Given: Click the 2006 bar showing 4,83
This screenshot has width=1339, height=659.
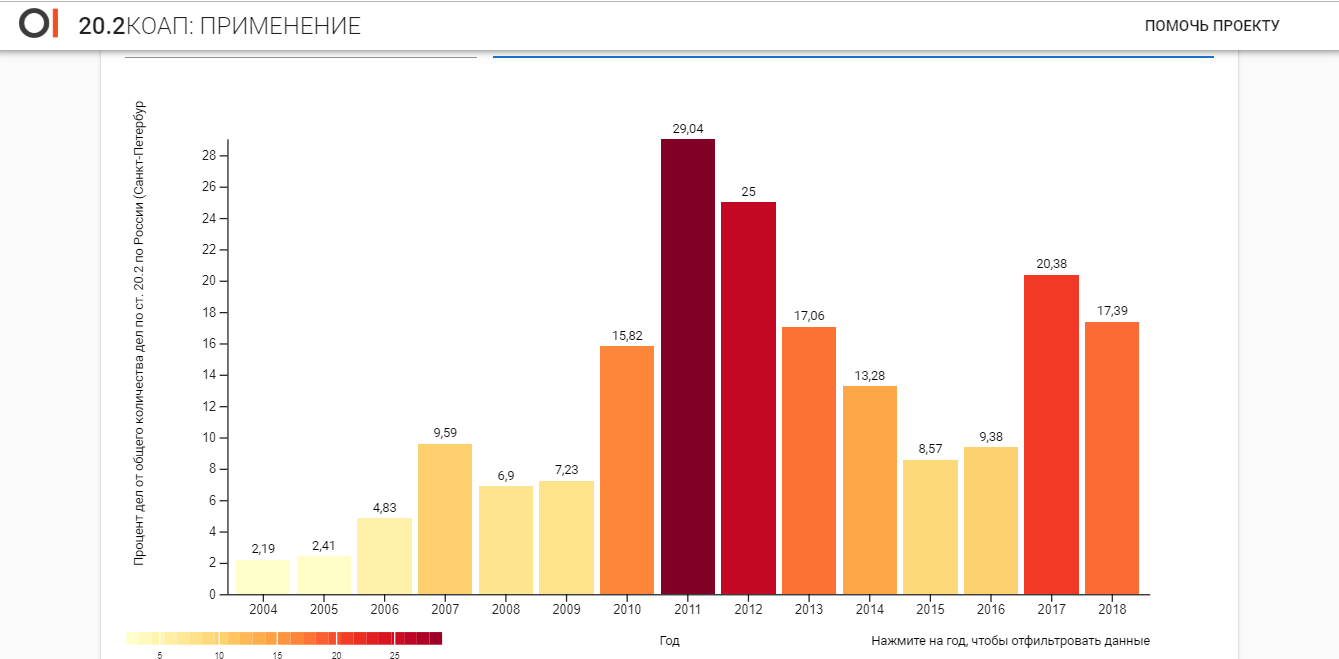Looking at the screenshot, I should [x=384, y=556].
